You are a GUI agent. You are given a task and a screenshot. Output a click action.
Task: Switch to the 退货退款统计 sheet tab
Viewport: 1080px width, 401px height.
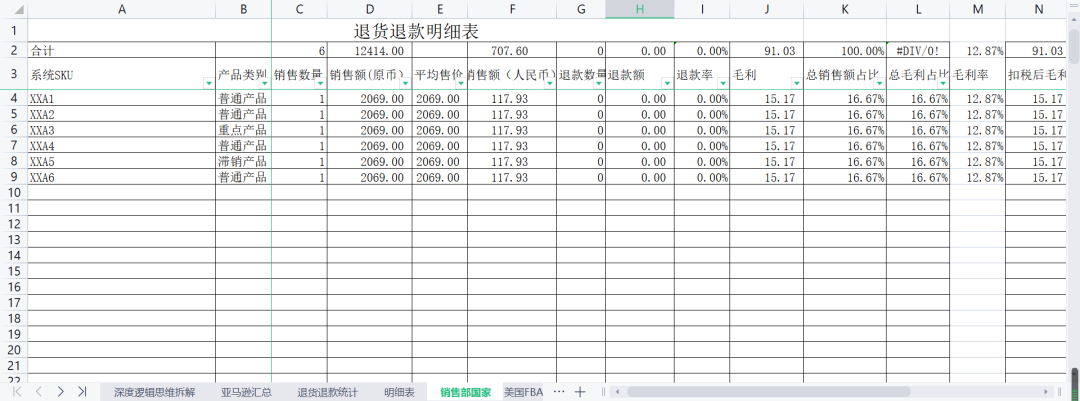point(327,393)
